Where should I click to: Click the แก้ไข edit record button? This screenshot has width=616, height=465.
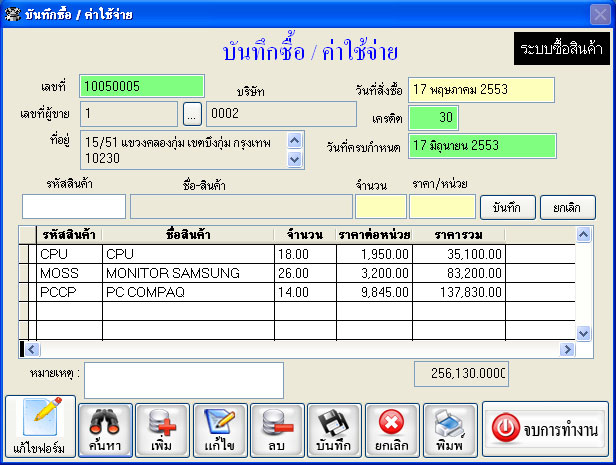[x=220, y=430]
